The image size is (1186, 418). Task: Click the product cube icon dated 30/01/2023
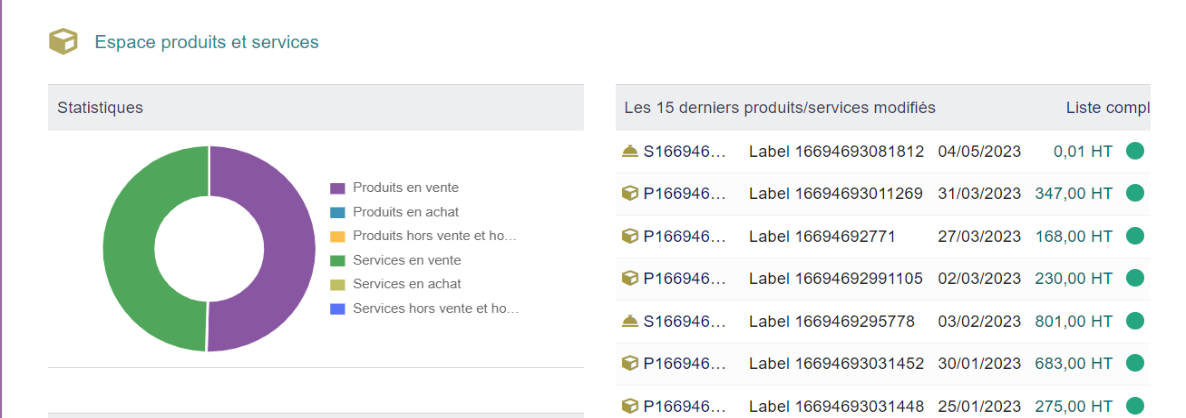pyautogui.click(x=629, y=364)
